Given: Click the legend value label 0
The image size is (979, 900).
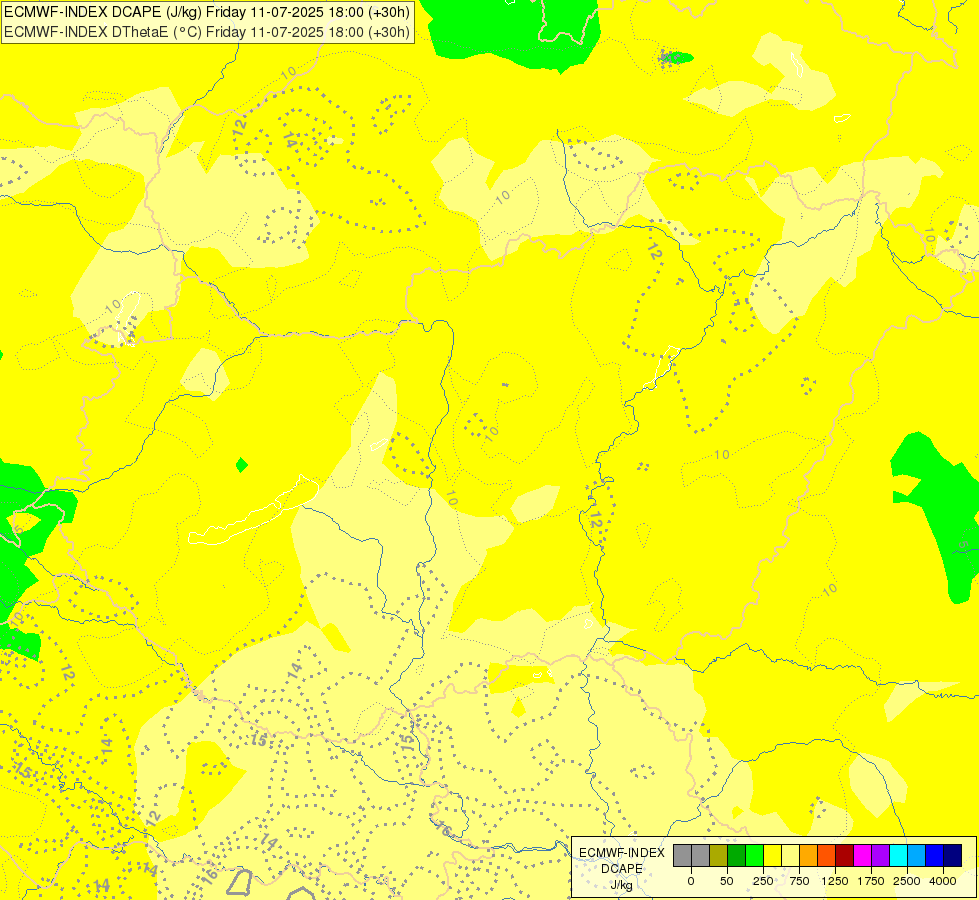Looking at the screenshot, I should tap(691, 881).
